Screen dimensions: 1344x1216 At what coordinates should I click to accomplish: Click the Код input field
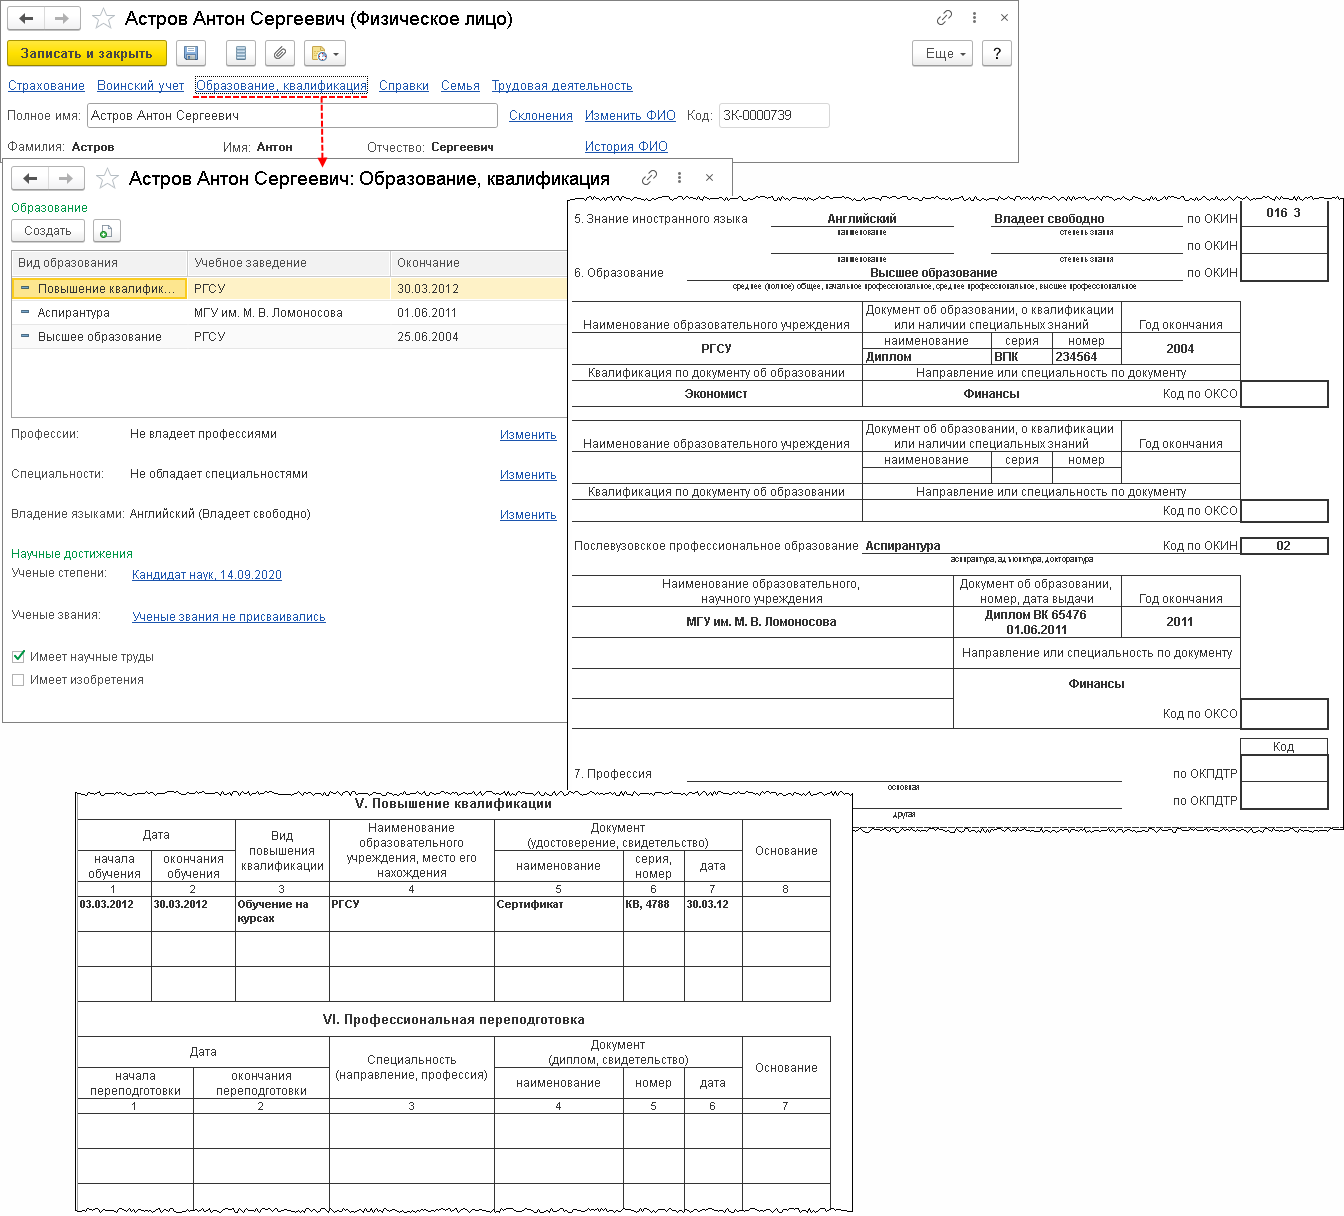[774, 116]
